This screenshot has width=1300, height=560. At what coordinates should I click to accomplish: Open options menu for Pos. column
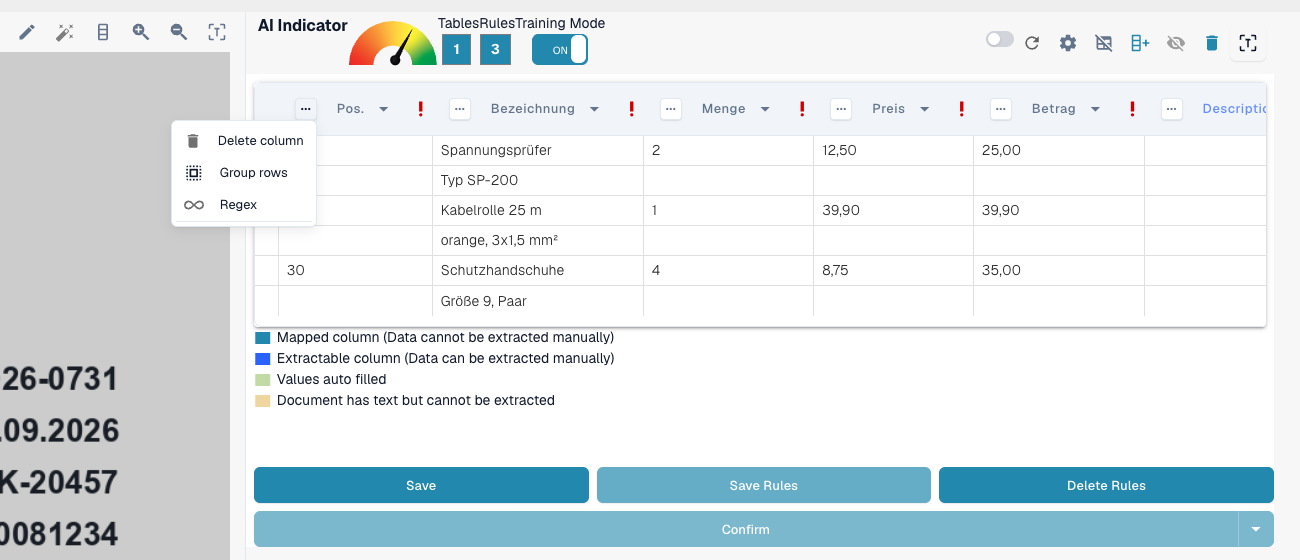tap(306, 109)
